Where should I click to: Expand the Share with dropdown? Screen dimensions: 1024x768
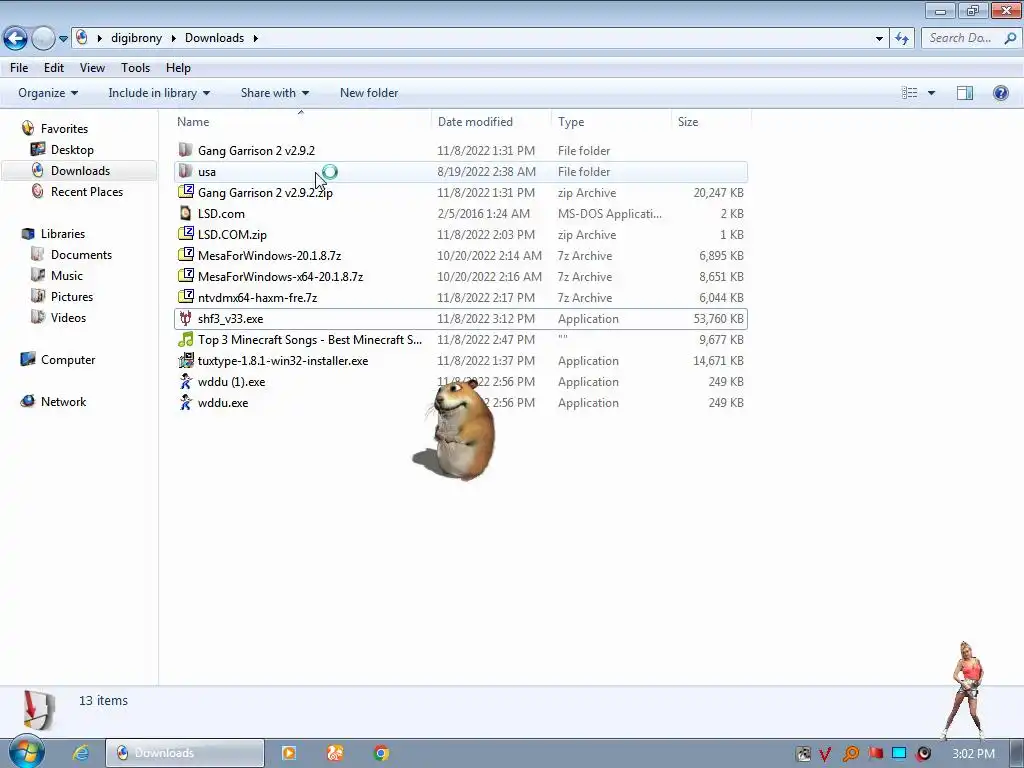275,93
